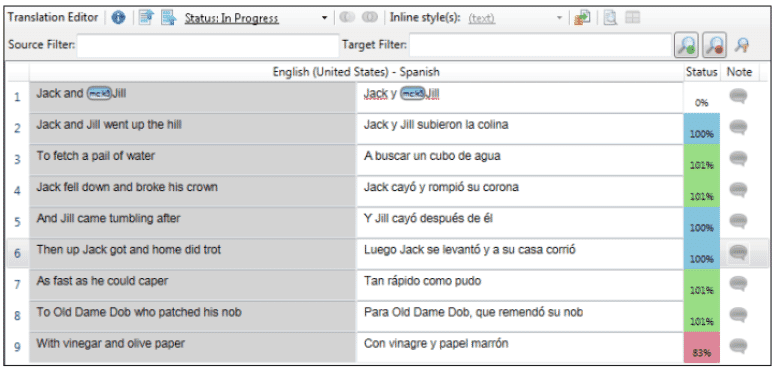Edit target 'Con vinagre y papel marrón'

[436, 343]
